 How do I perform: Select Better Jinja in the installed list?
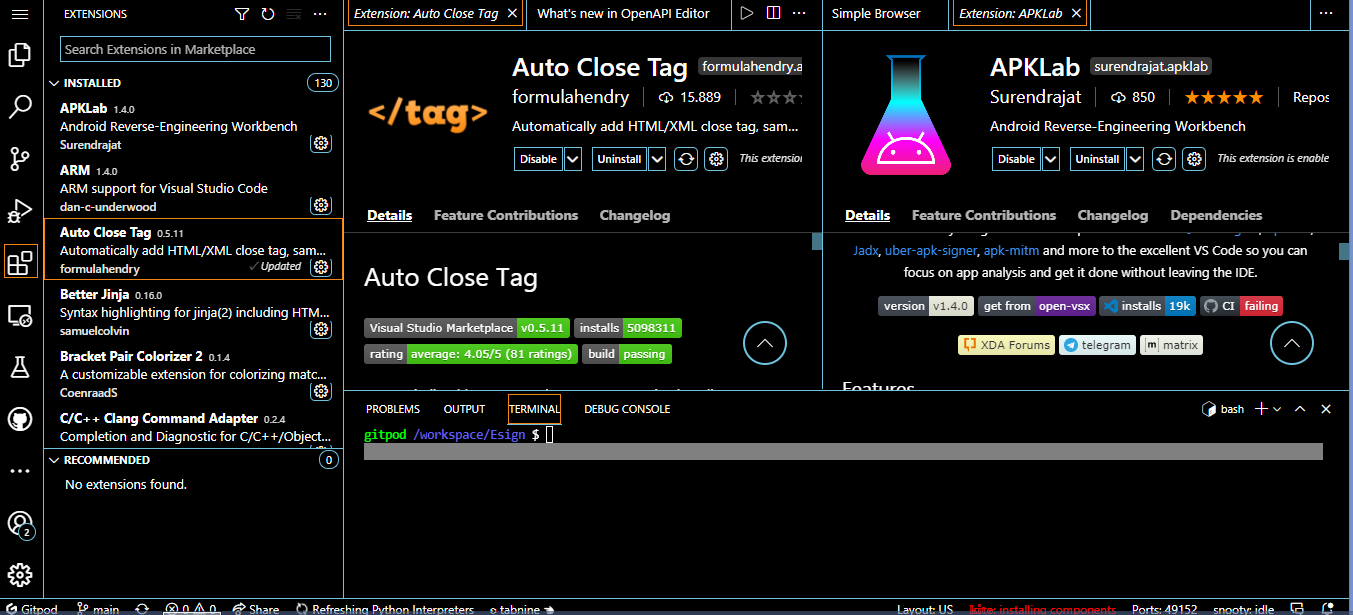[x=193, y=311]
